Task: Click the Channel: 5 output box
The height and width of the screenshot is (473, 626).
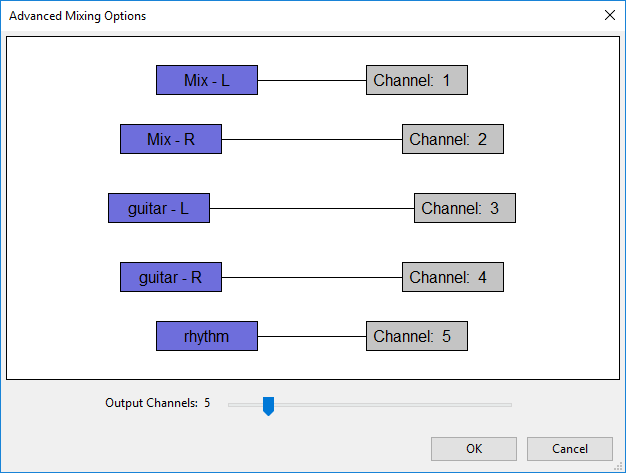Action: coord(417,336)
